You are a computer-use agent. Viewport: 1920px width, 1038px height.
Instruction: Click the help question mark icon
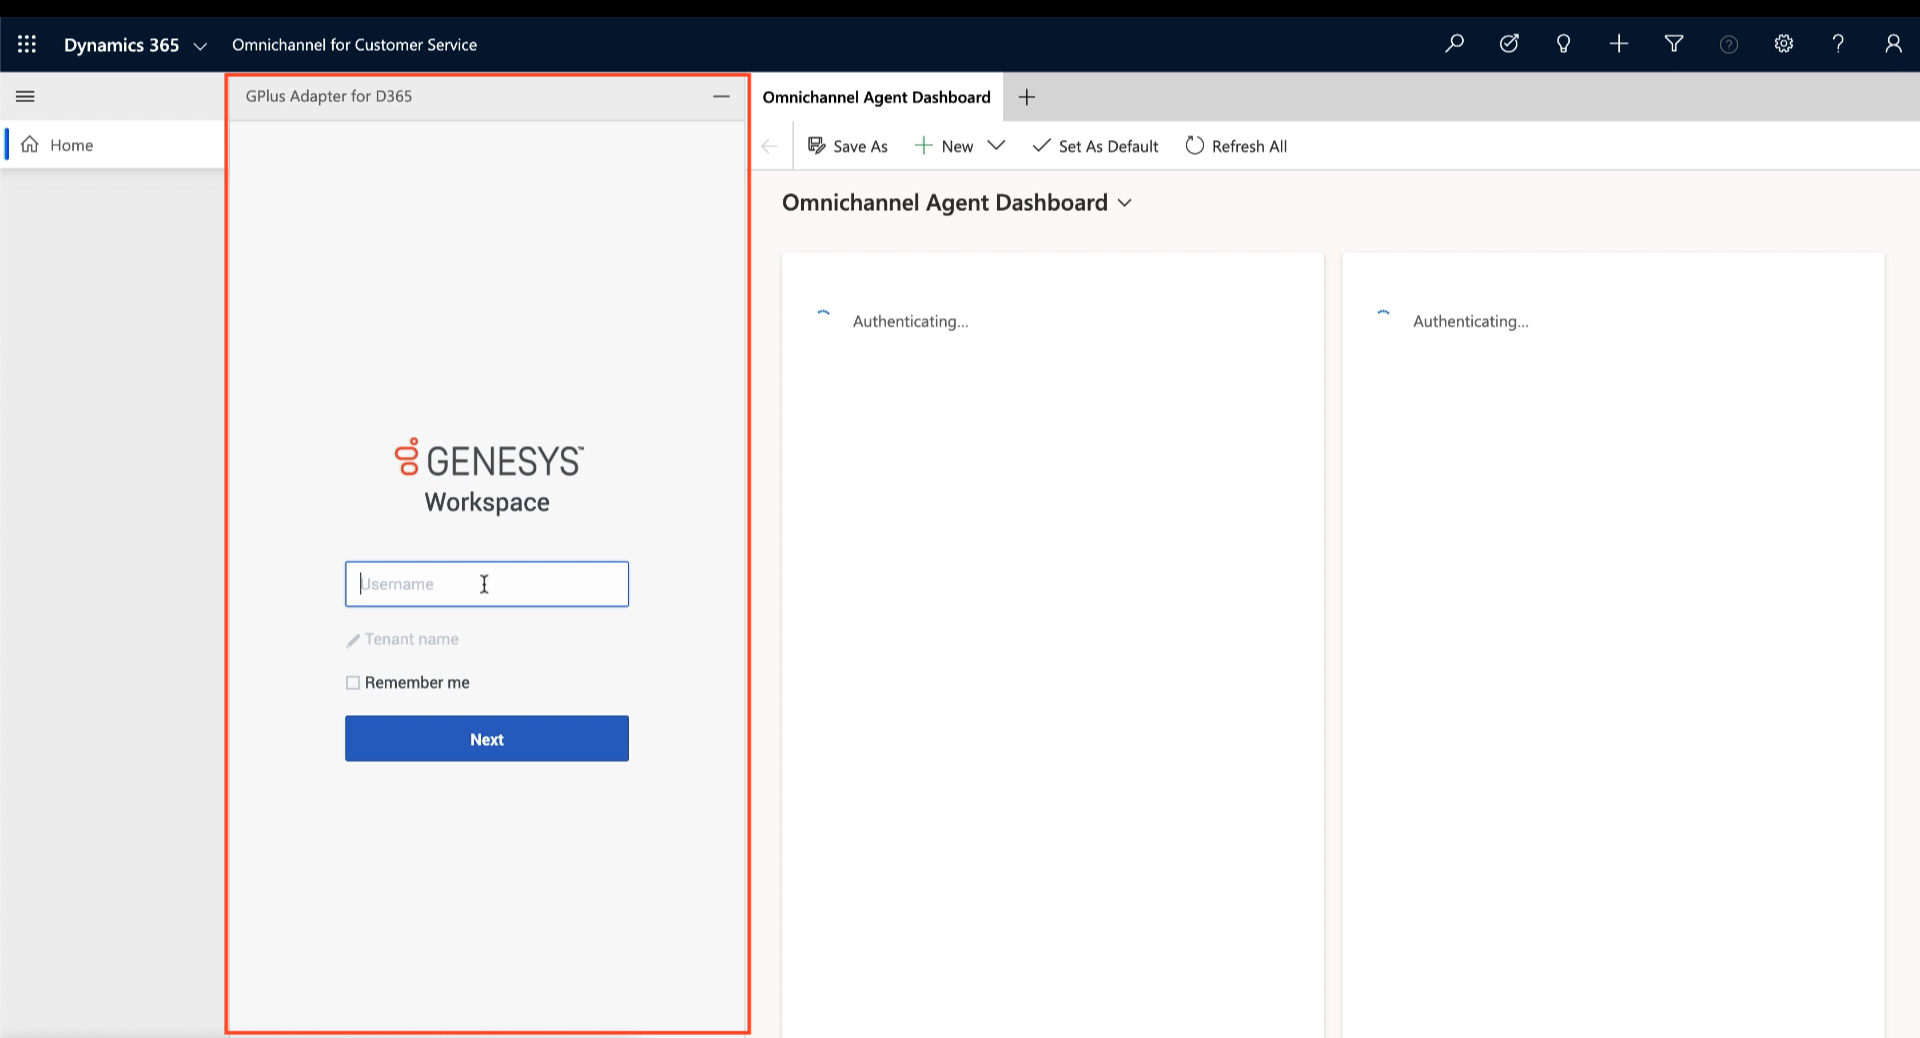point(1838,44)
